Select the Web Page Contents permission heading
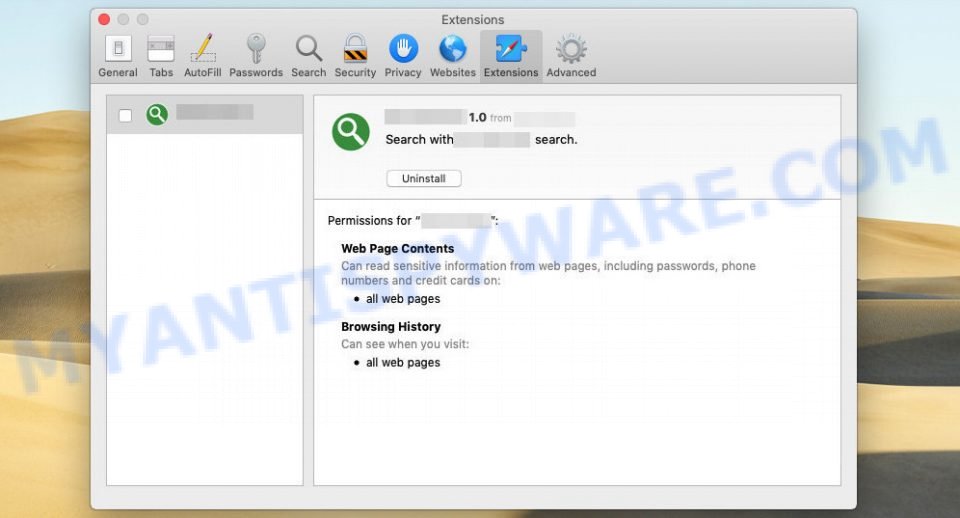Viewport: 960px width, 518px height. pos(397,249)
